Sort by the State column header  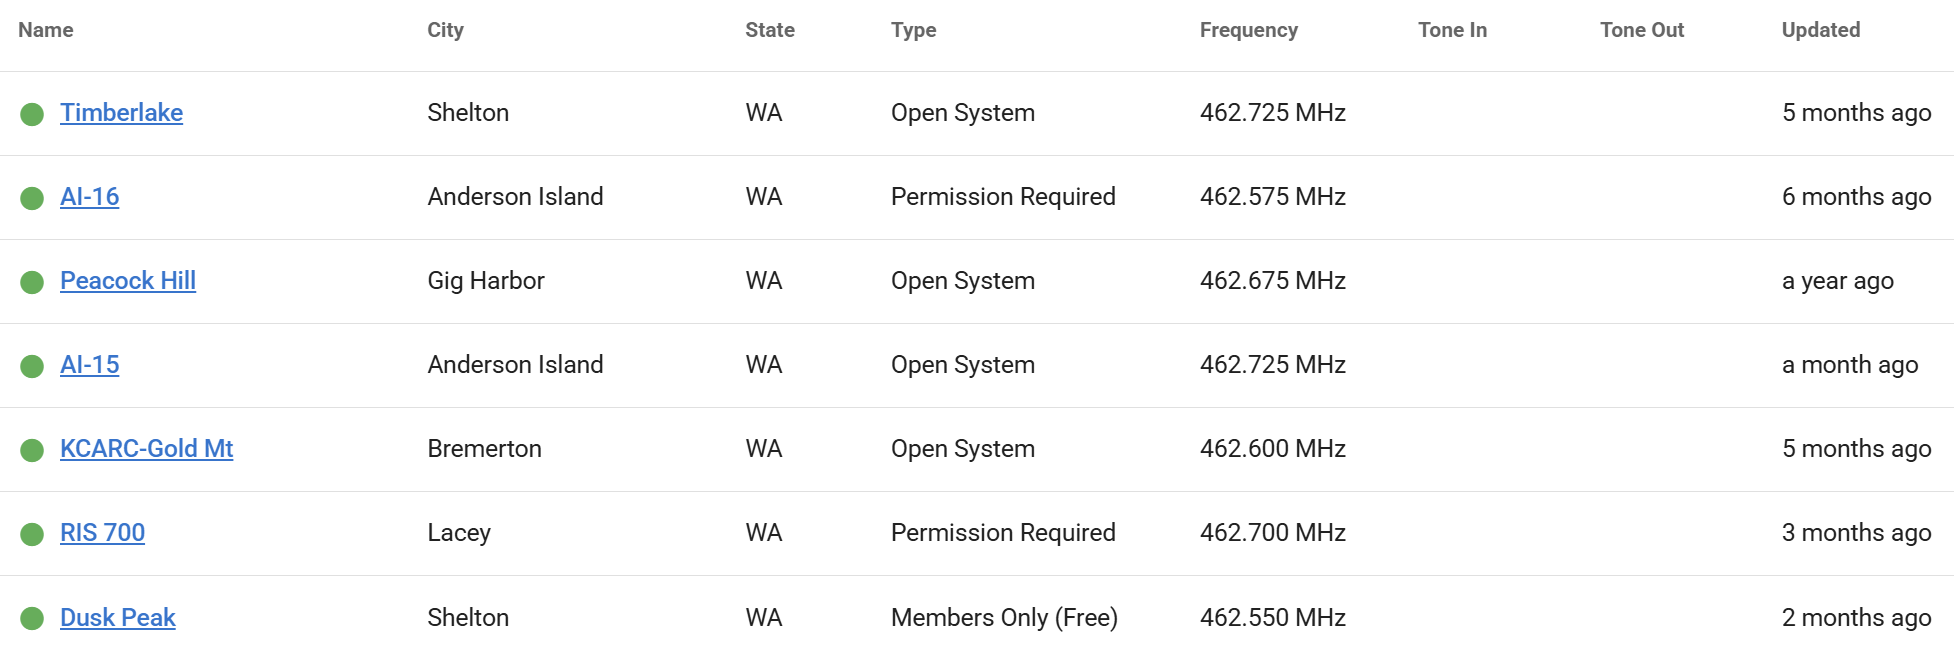click(768, 30)
